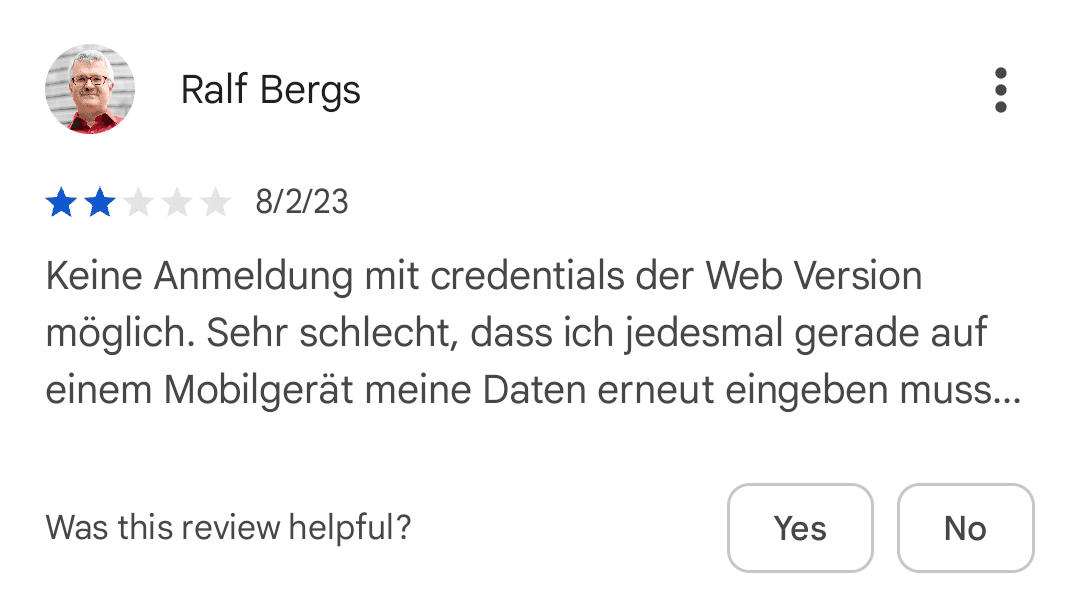Click the three-dot menu beside the review

click(x=1000, y=89)
